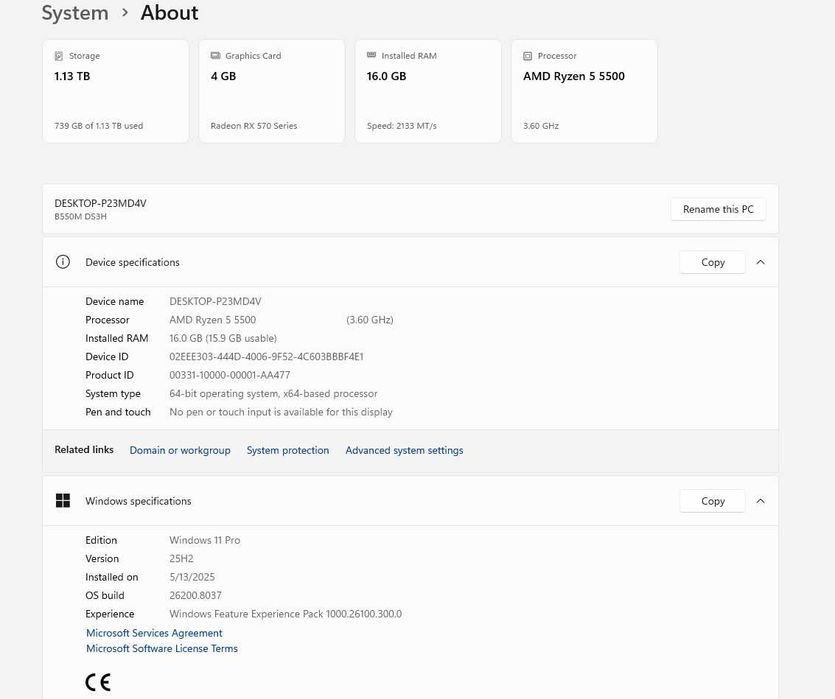Select the AMD Ryzen 5 5500 card

click(x=584, y=92)
